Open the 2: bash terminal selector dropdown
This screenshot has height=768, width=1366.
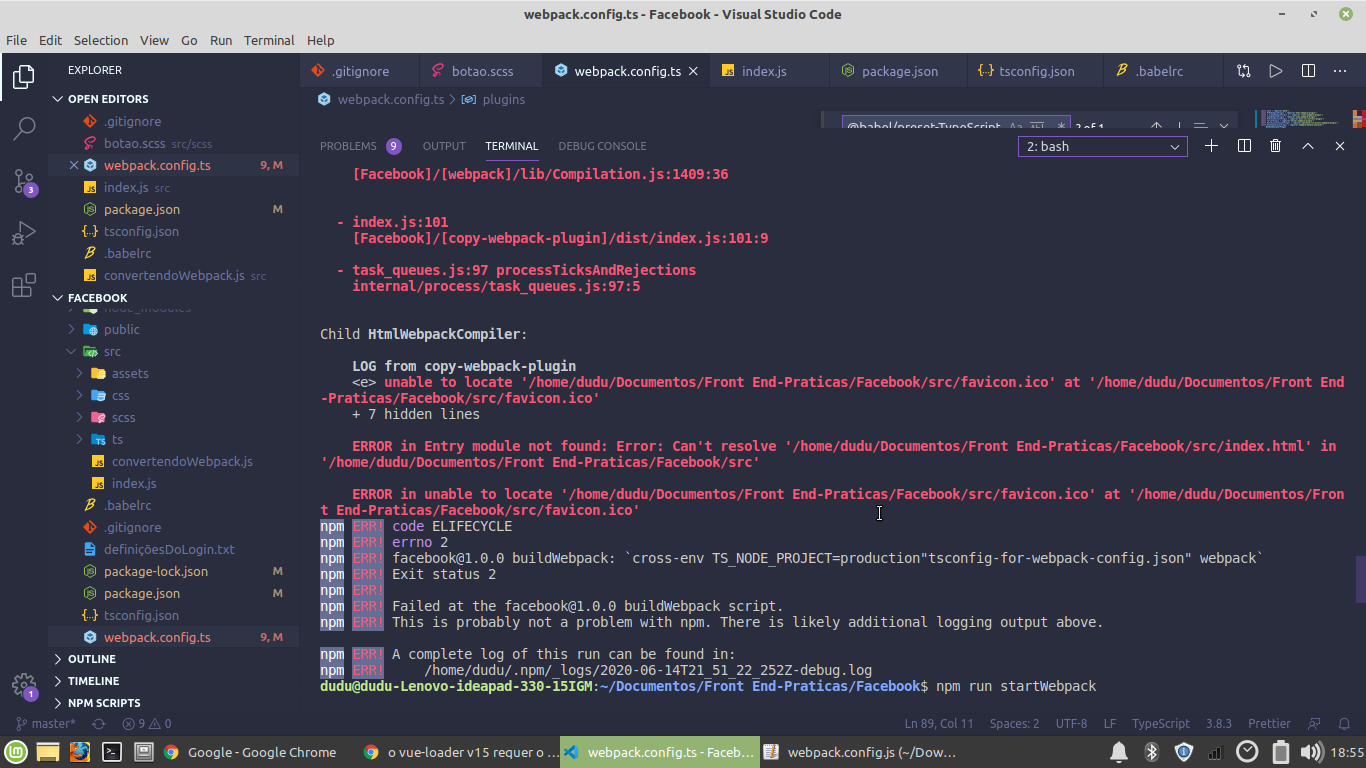(1103, 146)
